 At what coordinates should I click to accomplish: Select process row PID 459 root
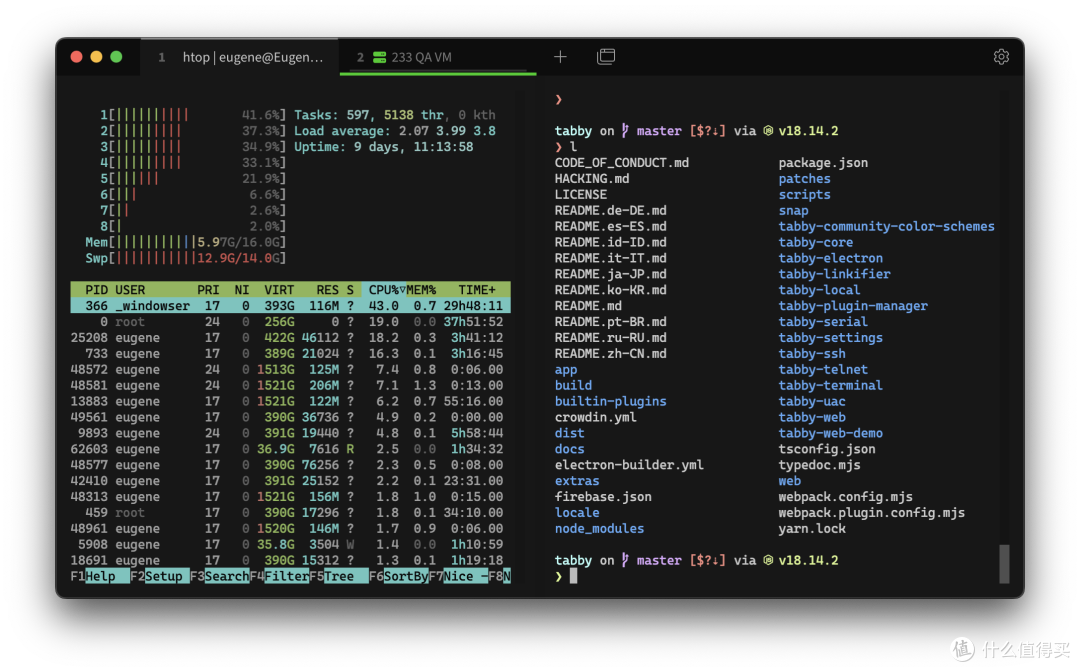coord(290,512)
